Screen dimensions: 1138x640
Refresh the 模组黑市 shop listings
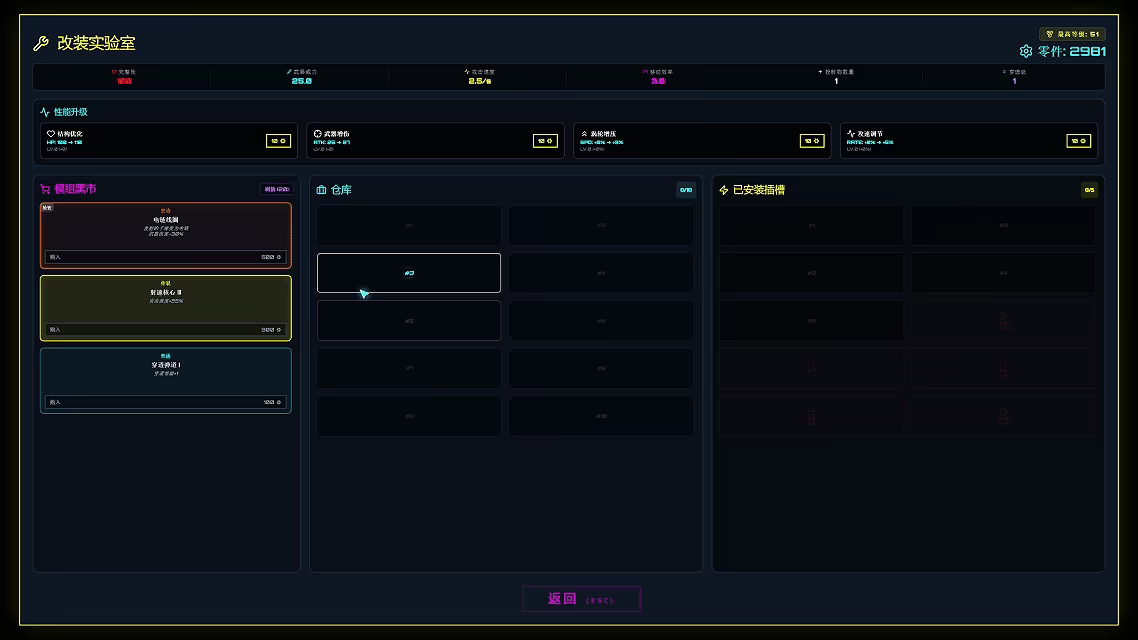277,189
